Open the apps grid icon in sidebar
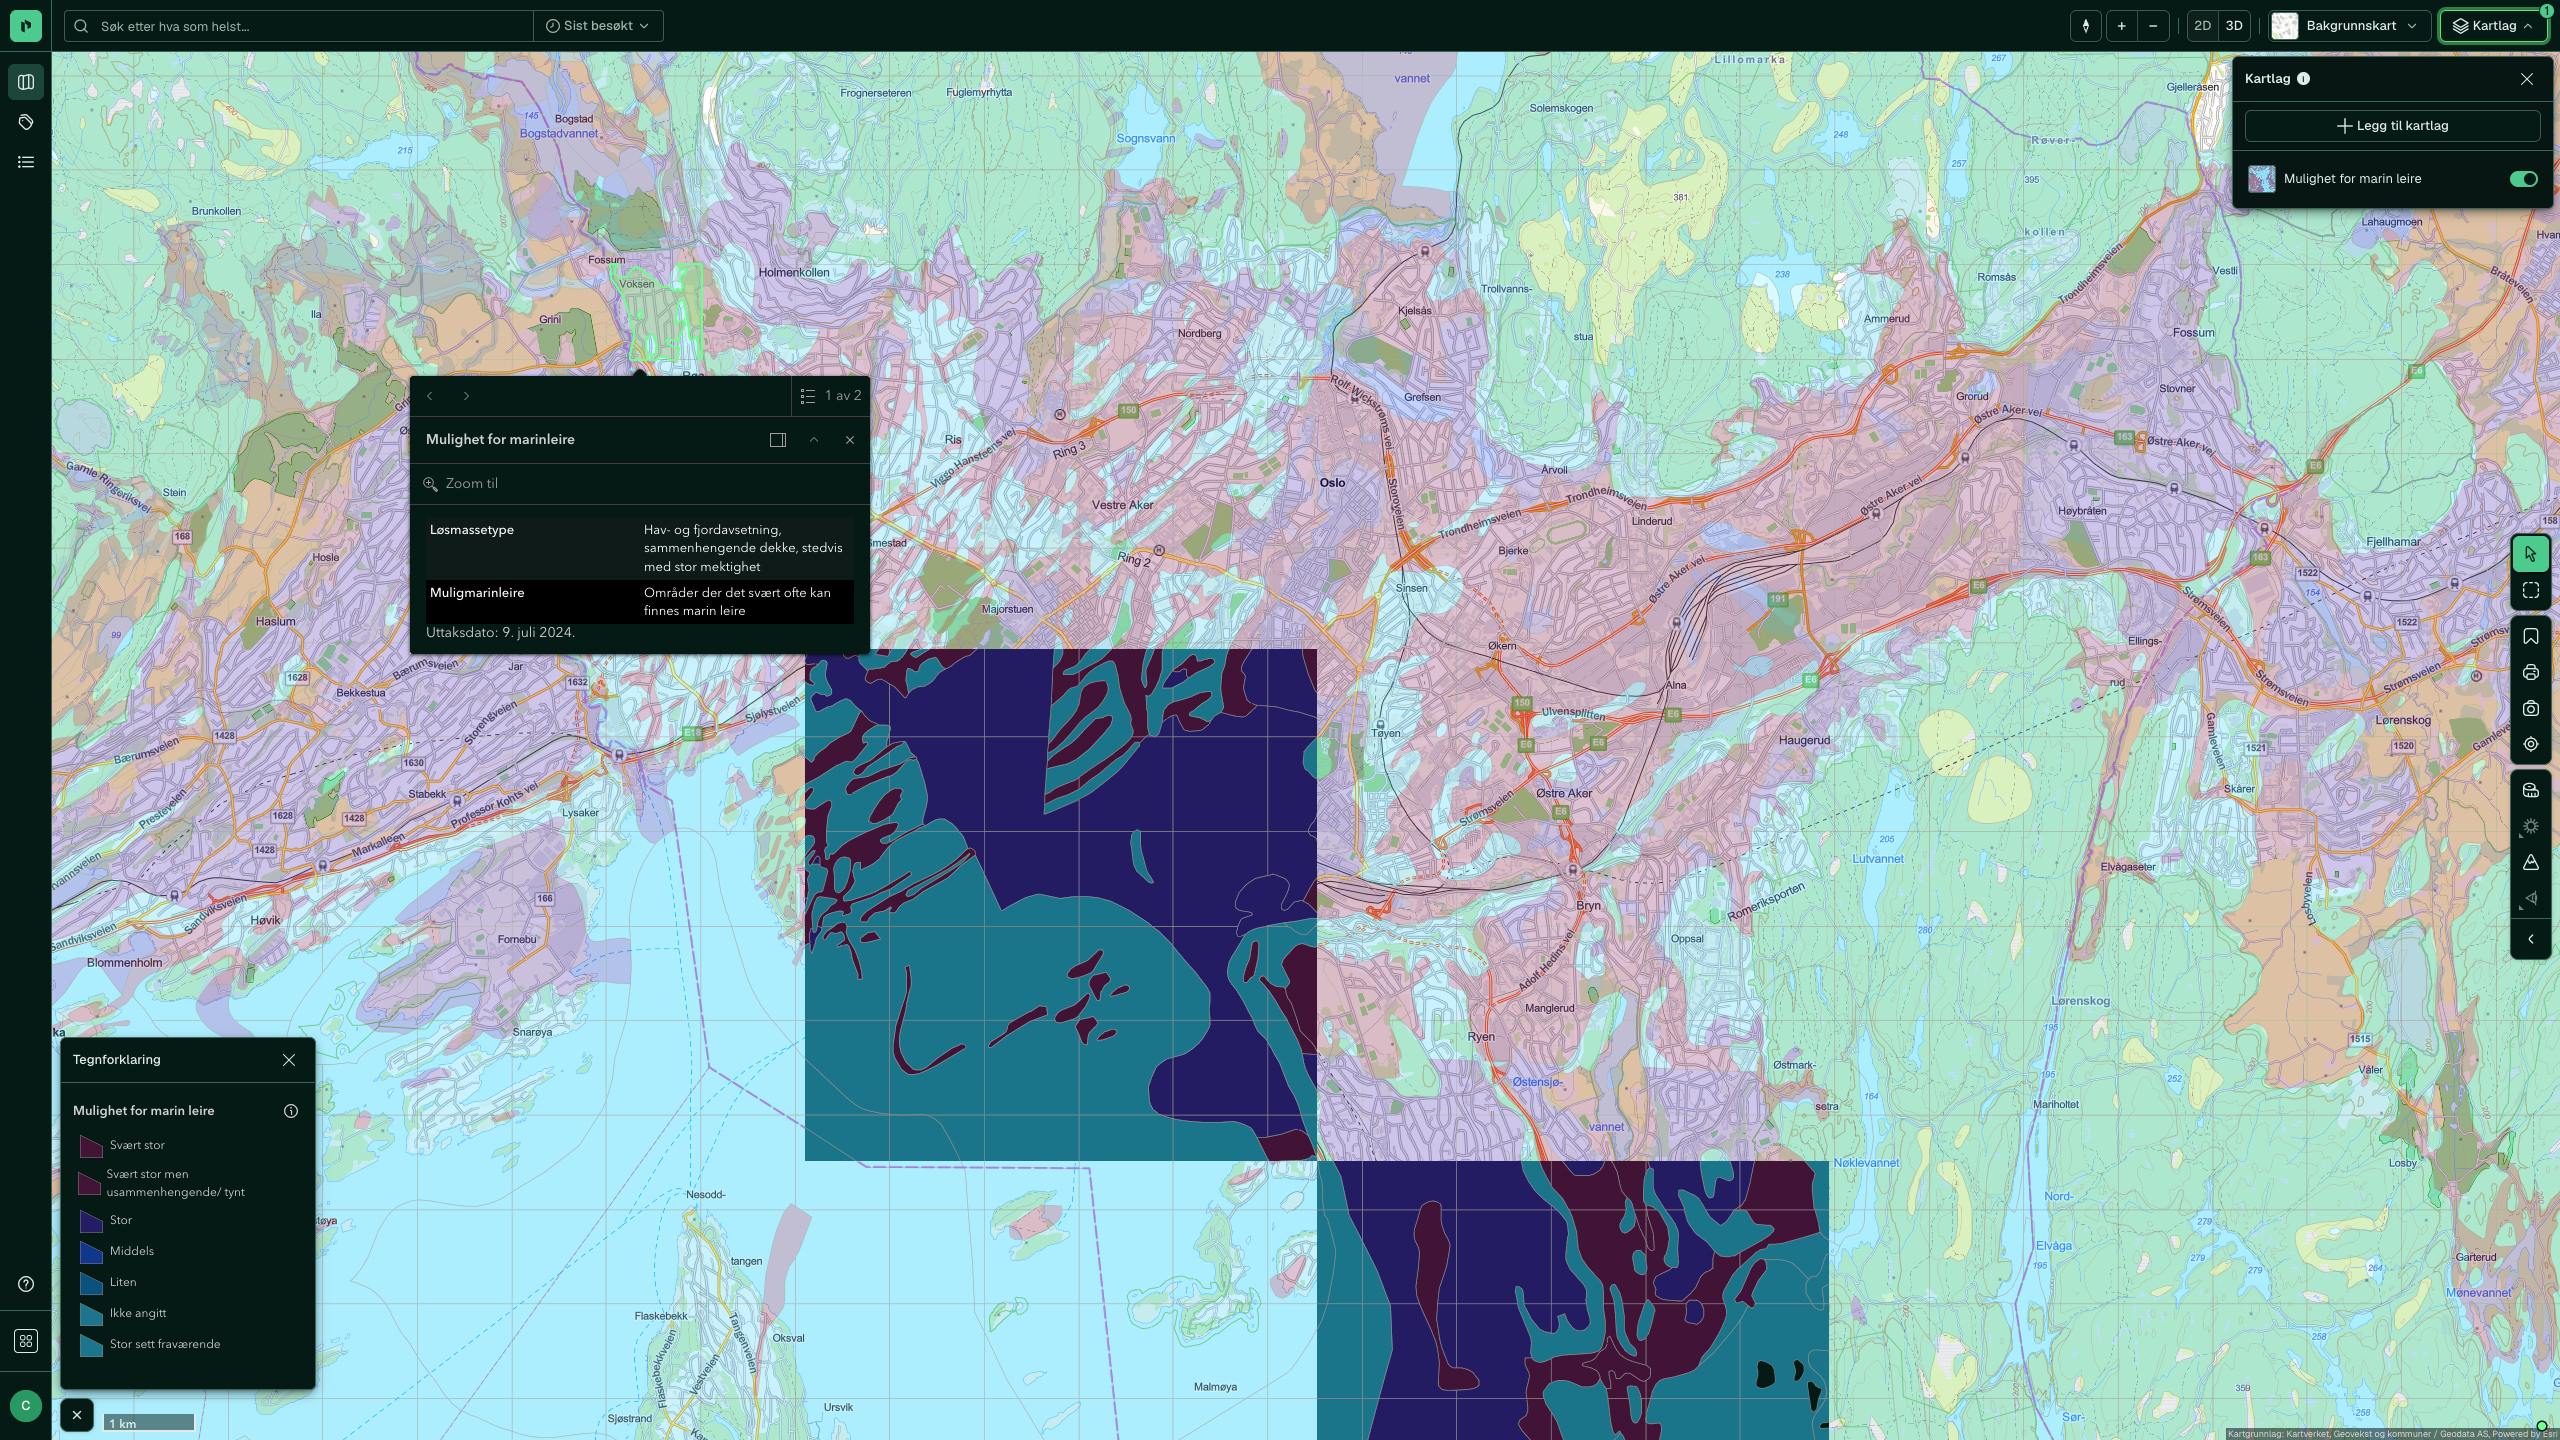 [x=26, y=1341]
